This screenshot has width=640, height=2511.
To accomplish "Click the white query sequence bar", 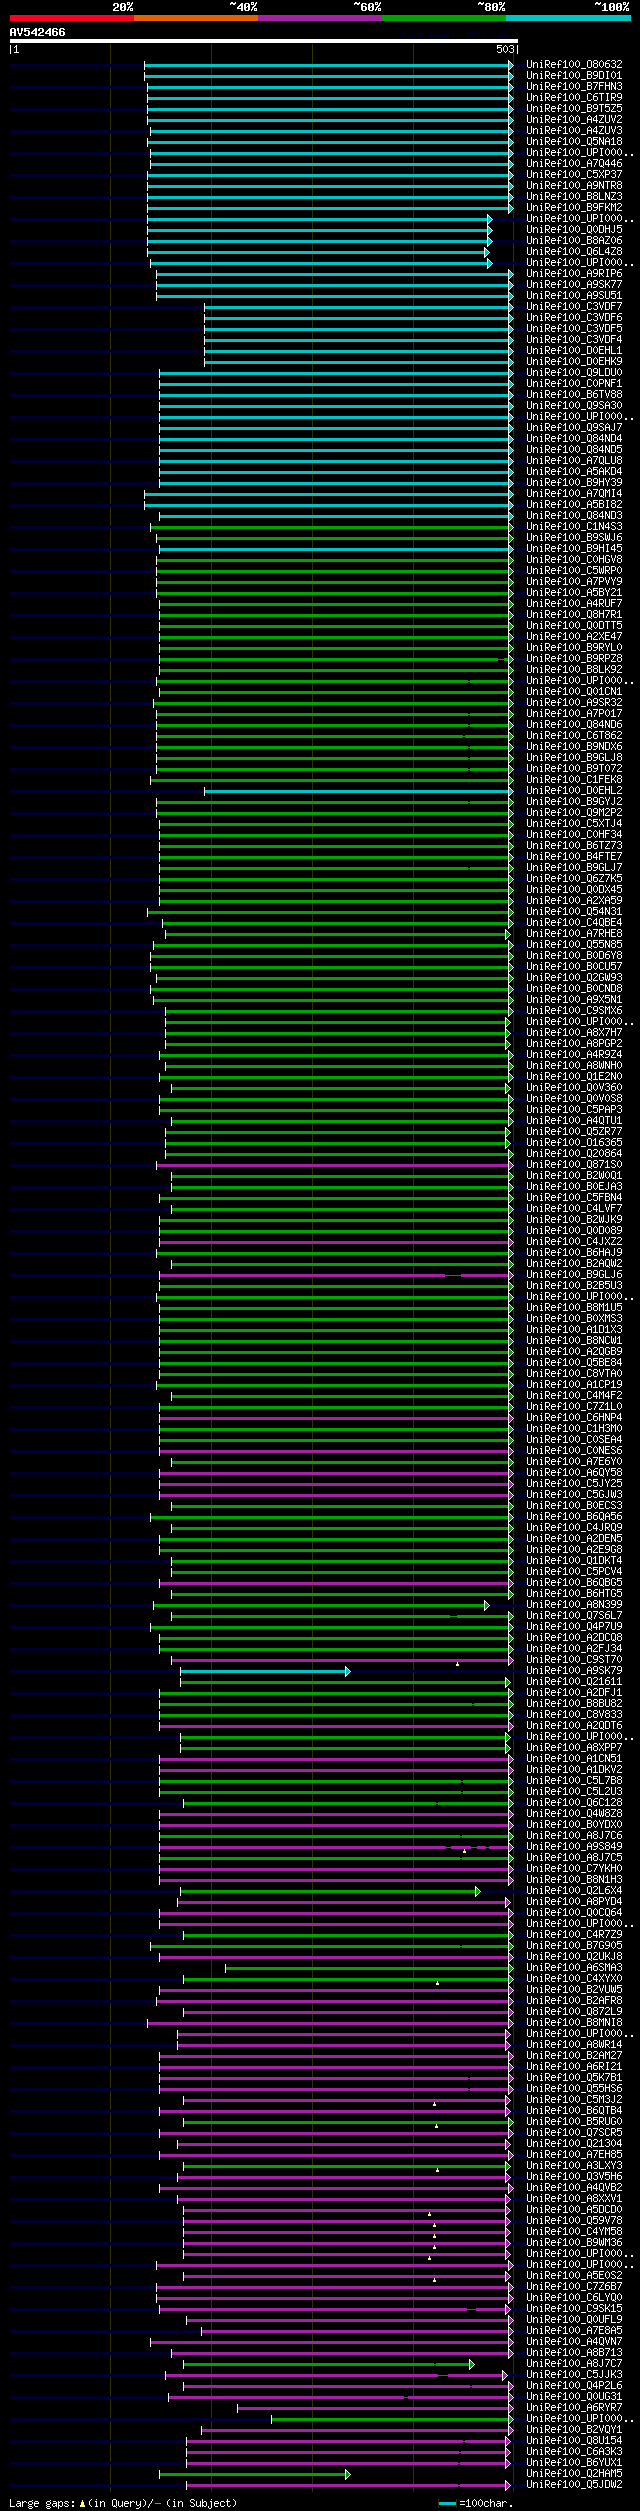I will [263, 41].
